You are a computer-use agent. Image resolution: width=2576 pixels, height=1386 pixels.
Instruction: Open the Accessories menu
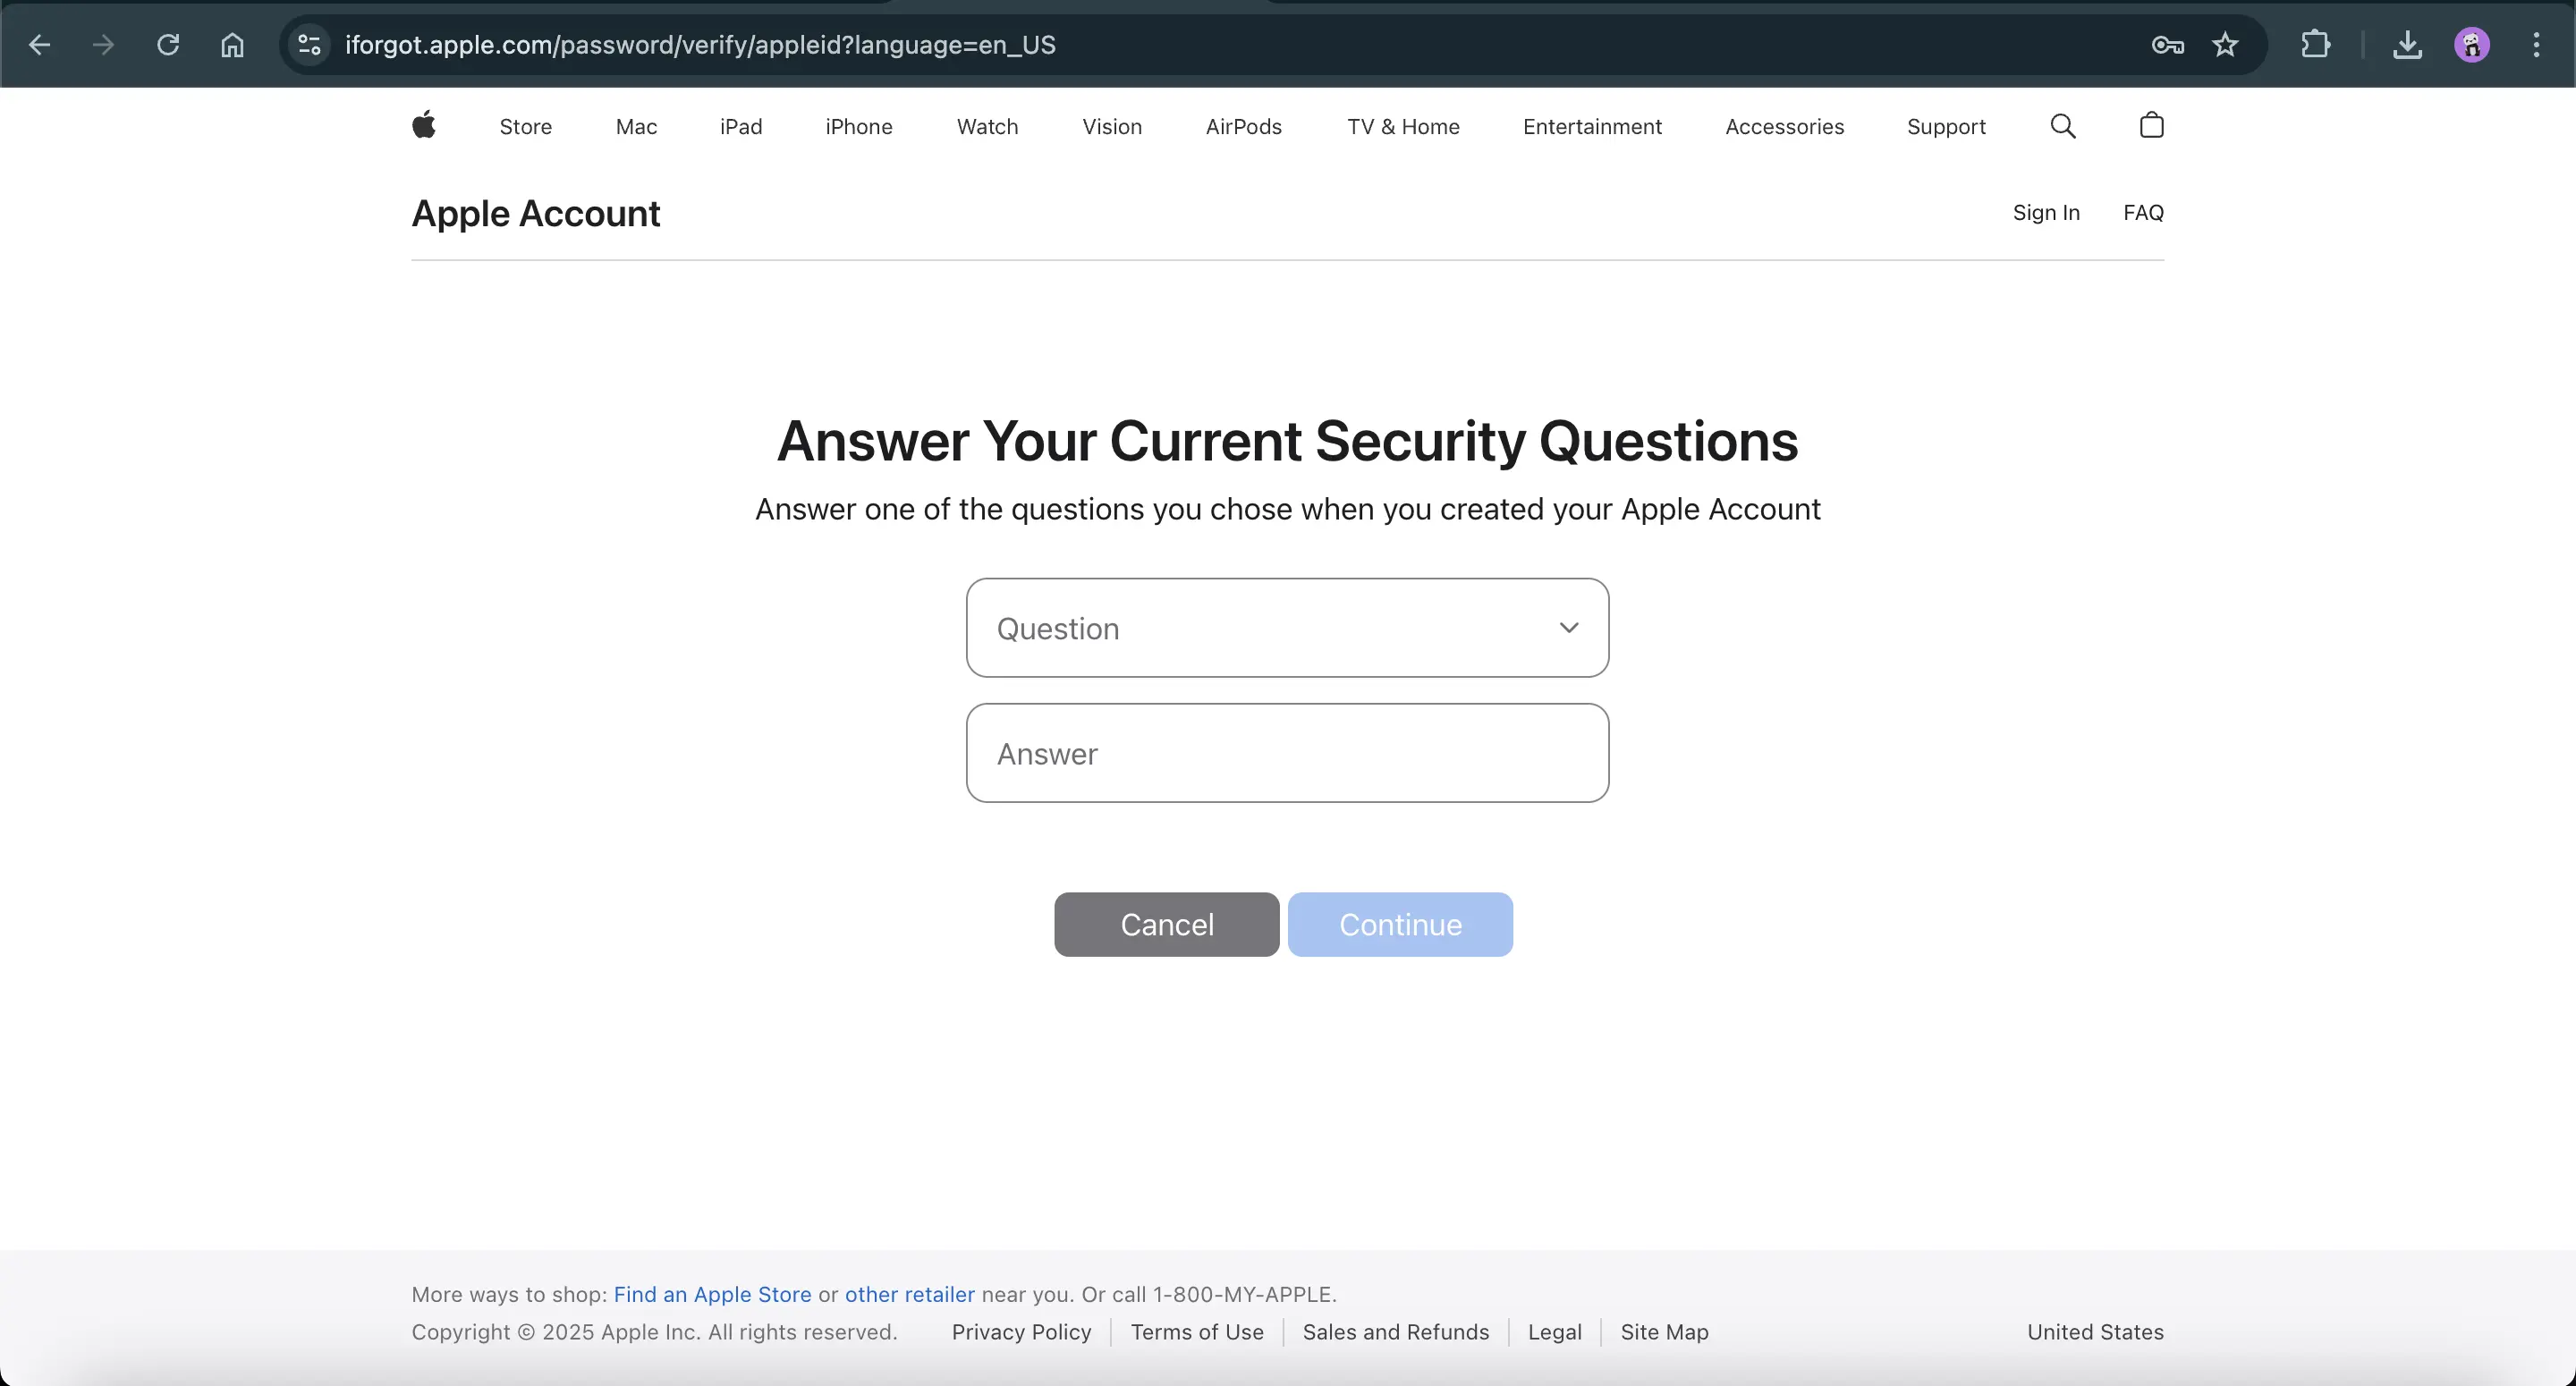point(1785,127)
